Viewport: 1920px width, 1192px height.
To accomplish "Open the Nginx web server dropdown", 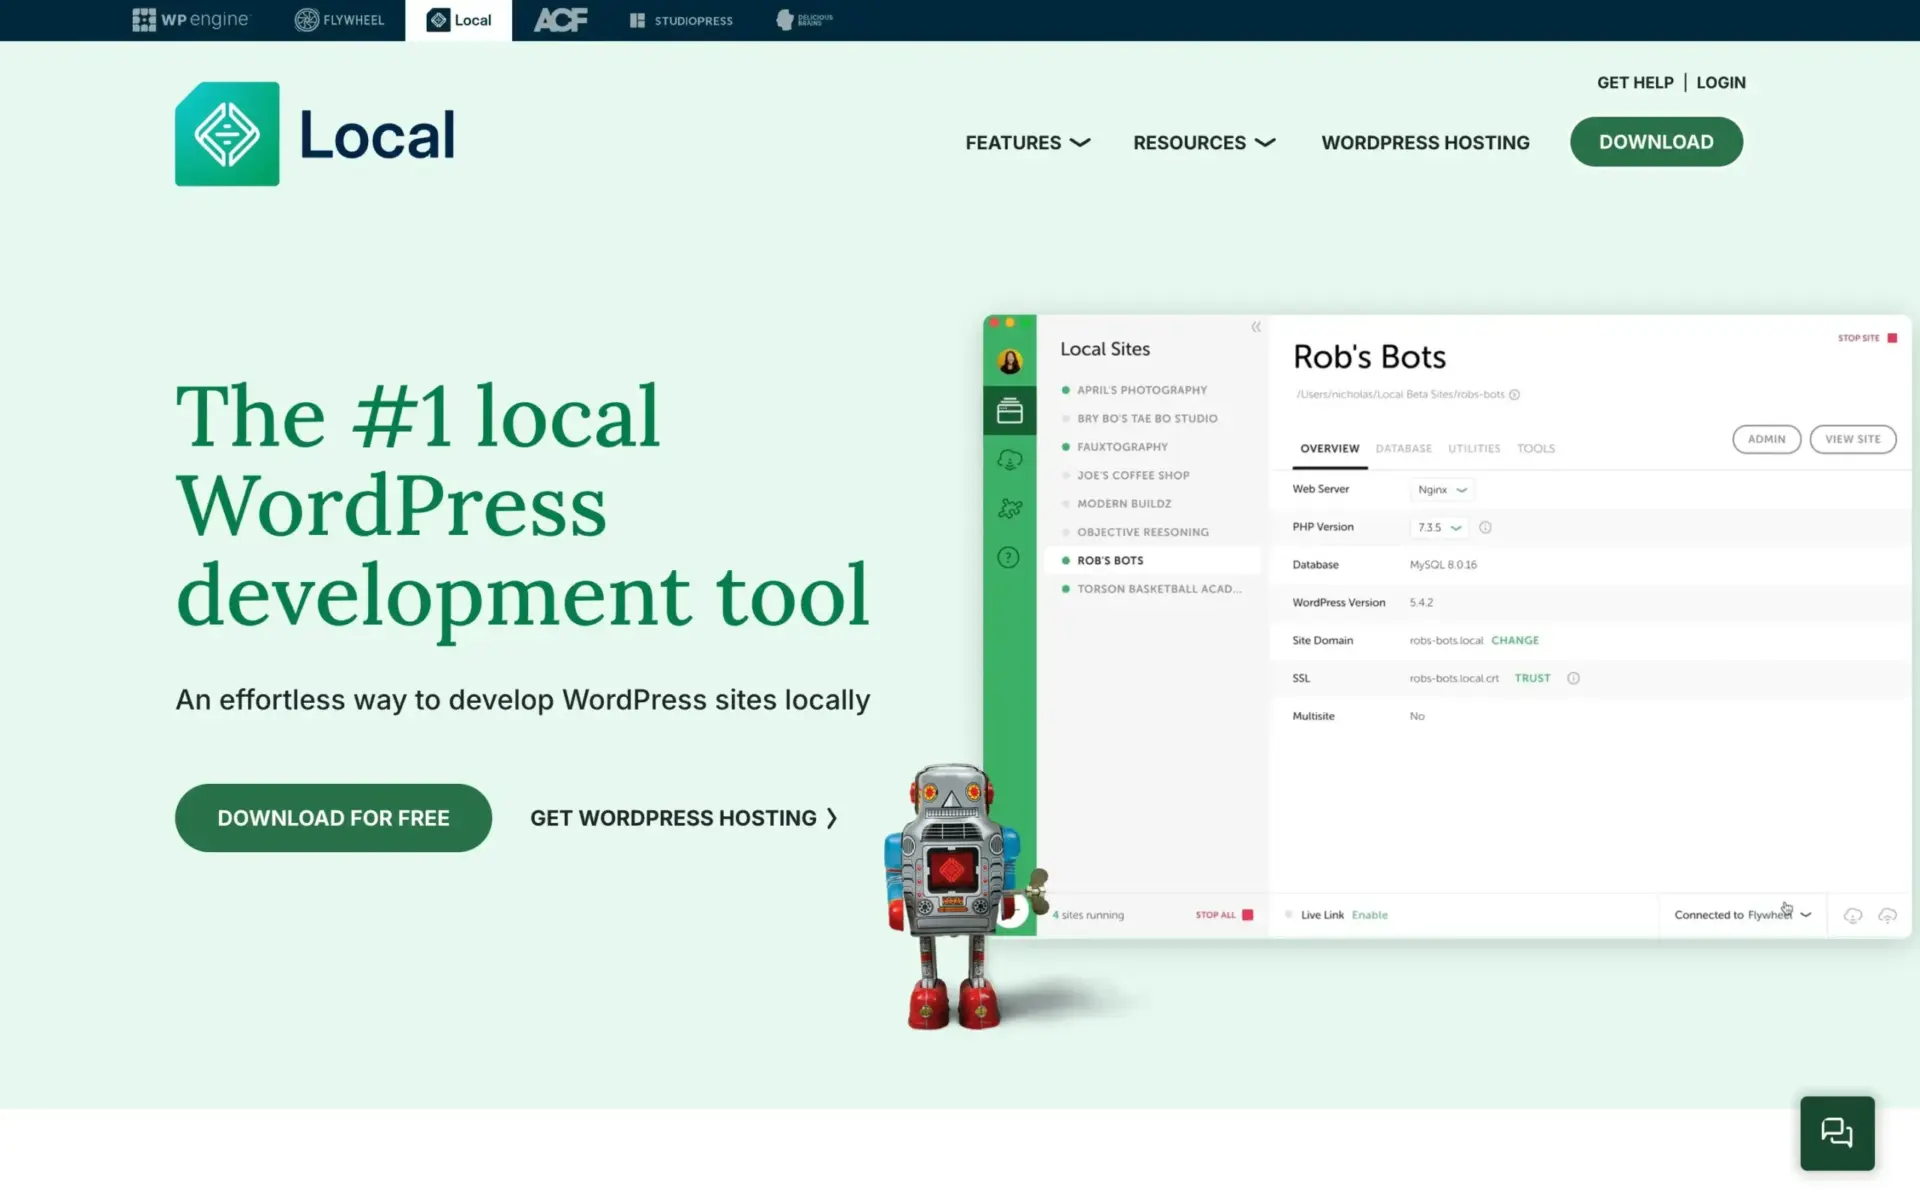I will click(1441, 489).
